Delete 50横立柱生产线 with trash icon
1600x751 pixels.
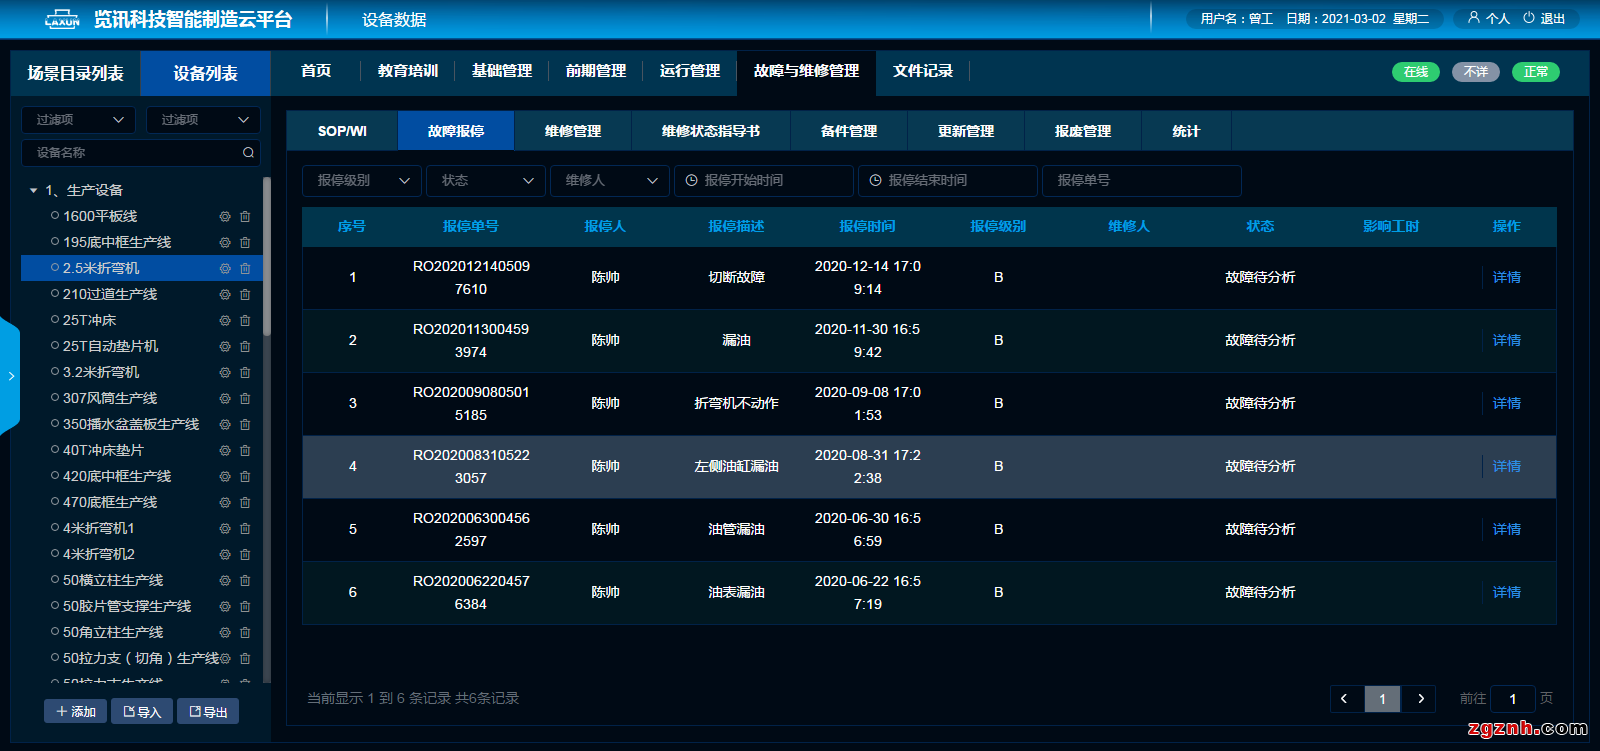tap(245, 580)
